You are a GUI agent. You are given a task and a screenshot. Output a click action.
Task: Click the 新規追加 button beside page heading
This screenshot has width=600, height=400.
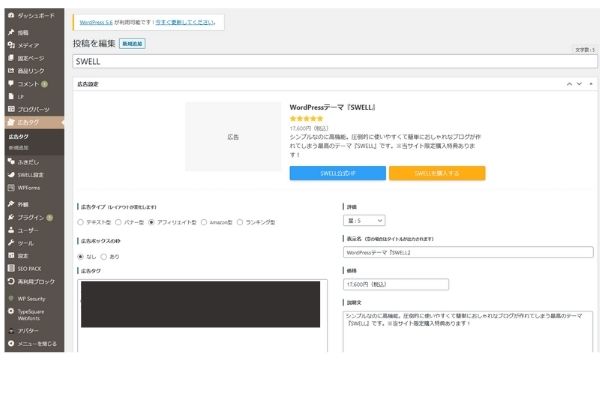(x=132, y=44)
